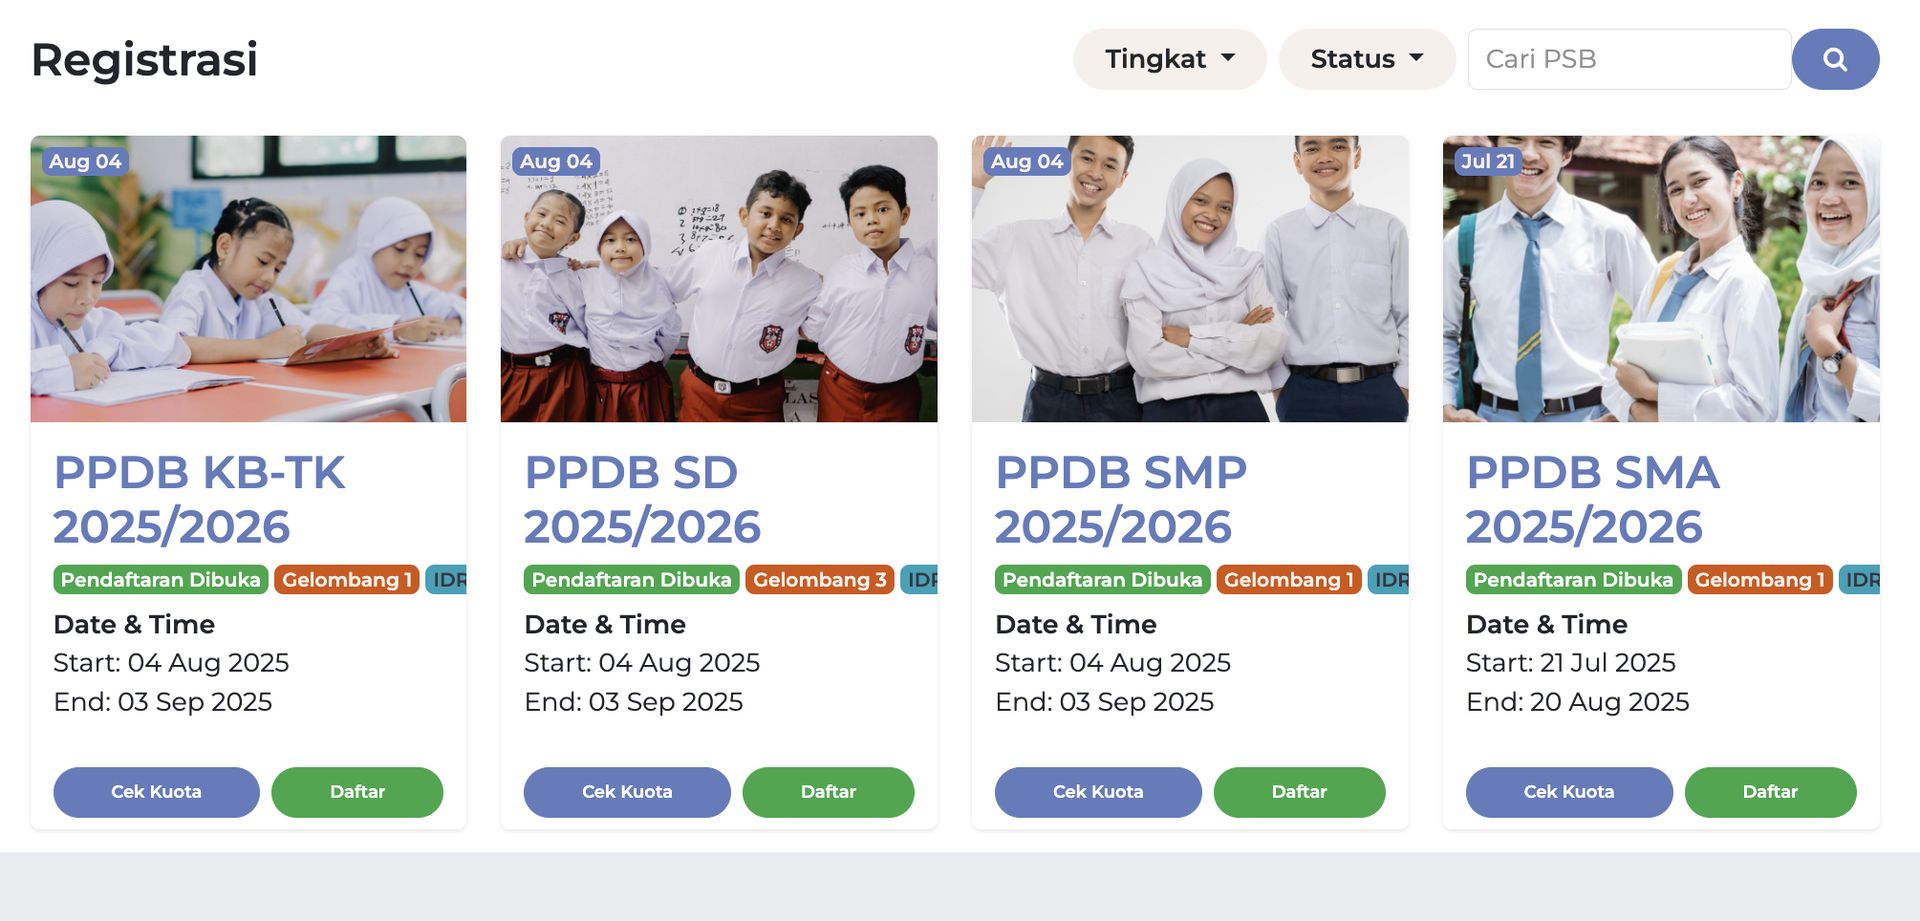This screenshot has height=921, width=1920.
Task: Open the PPDB KB-TK card photo
Action: coord(248,279)
